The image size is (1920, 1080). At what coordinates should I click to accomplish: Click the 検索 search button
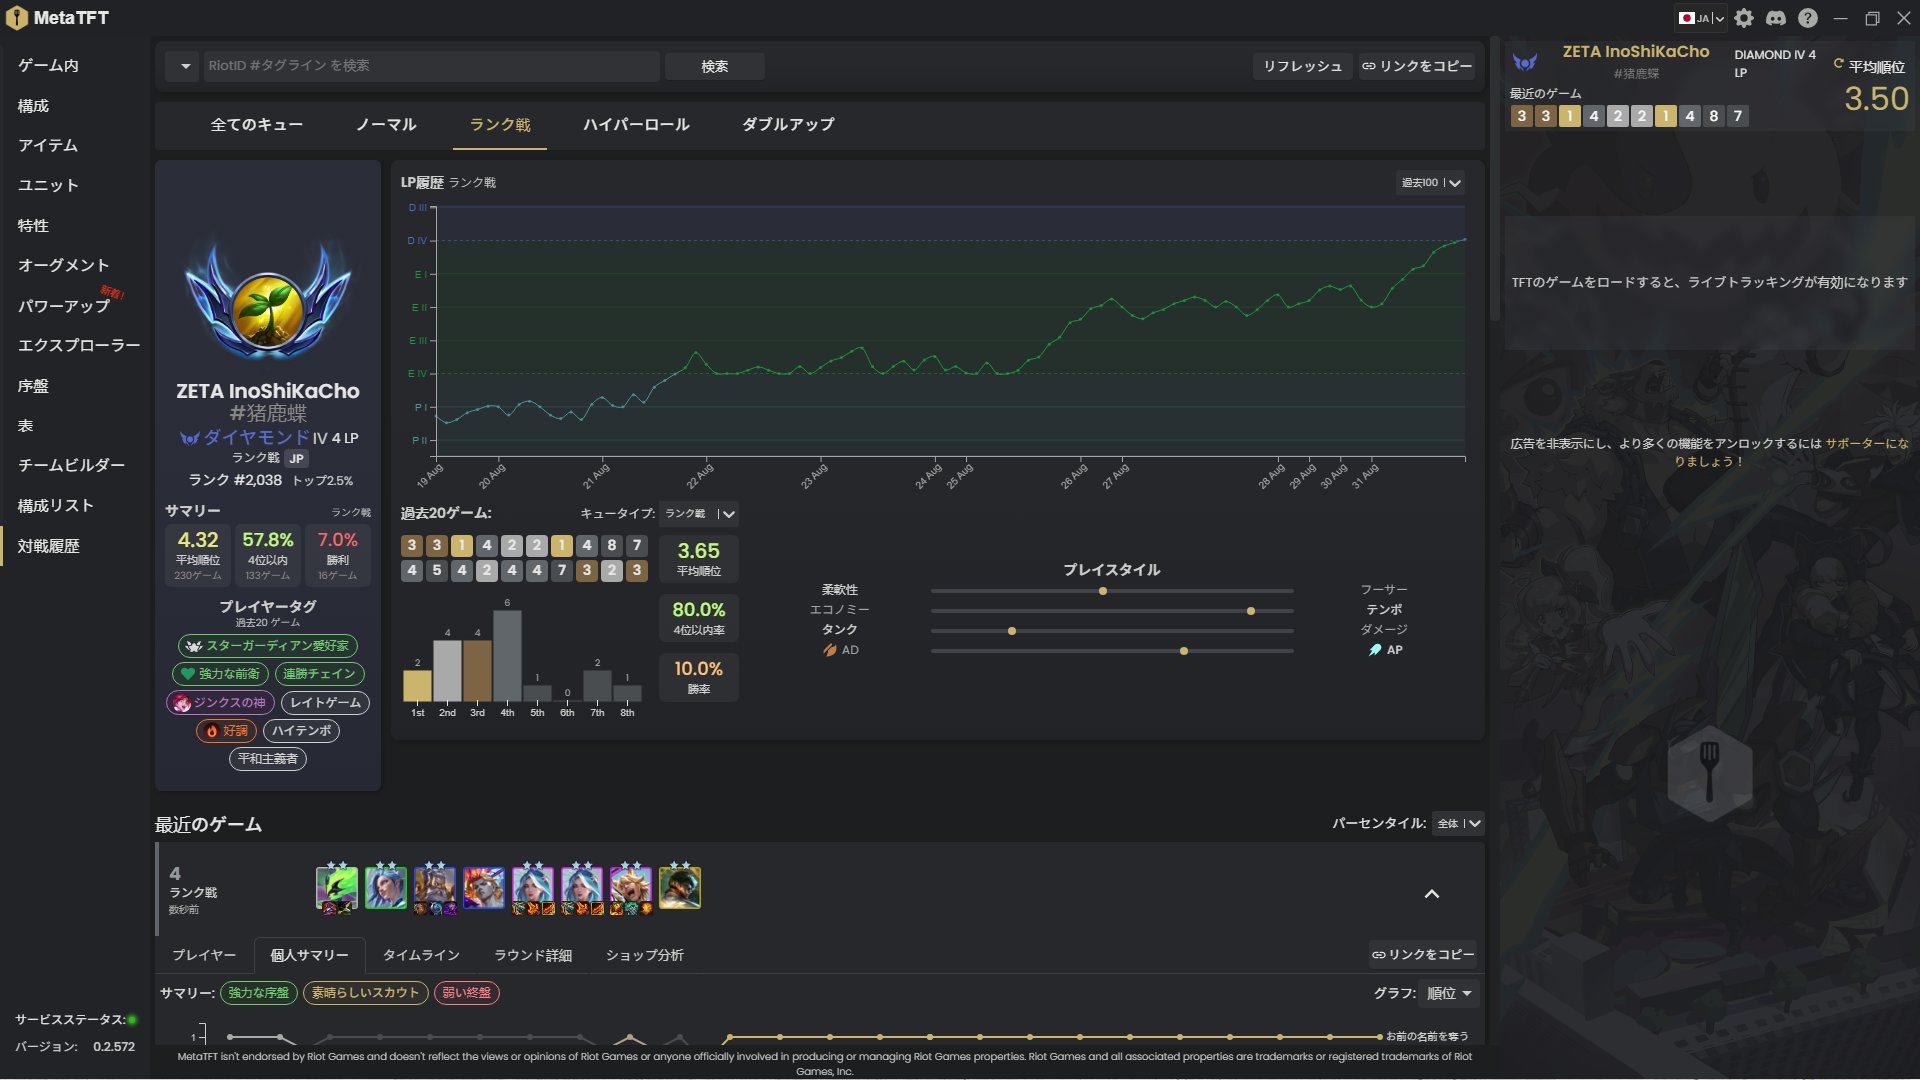click(x=714, y=66)
